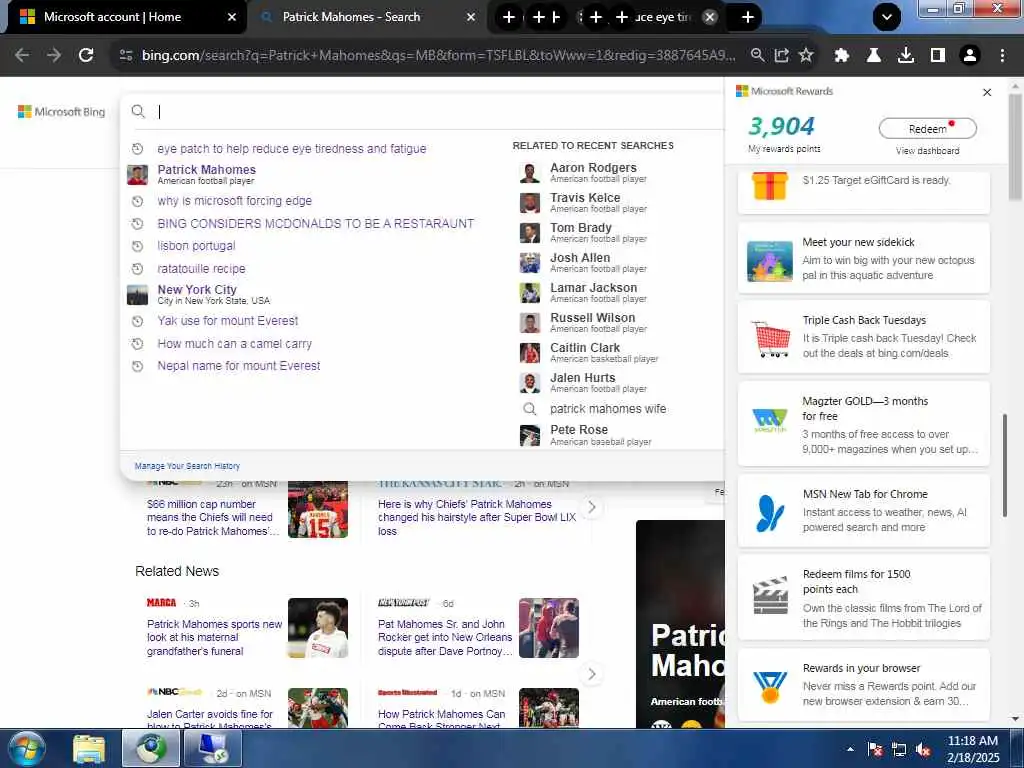Close the Patrick Mahomes - Search tab
The width and height of the screenshot is (1024, 768).
tap(471, 17)
